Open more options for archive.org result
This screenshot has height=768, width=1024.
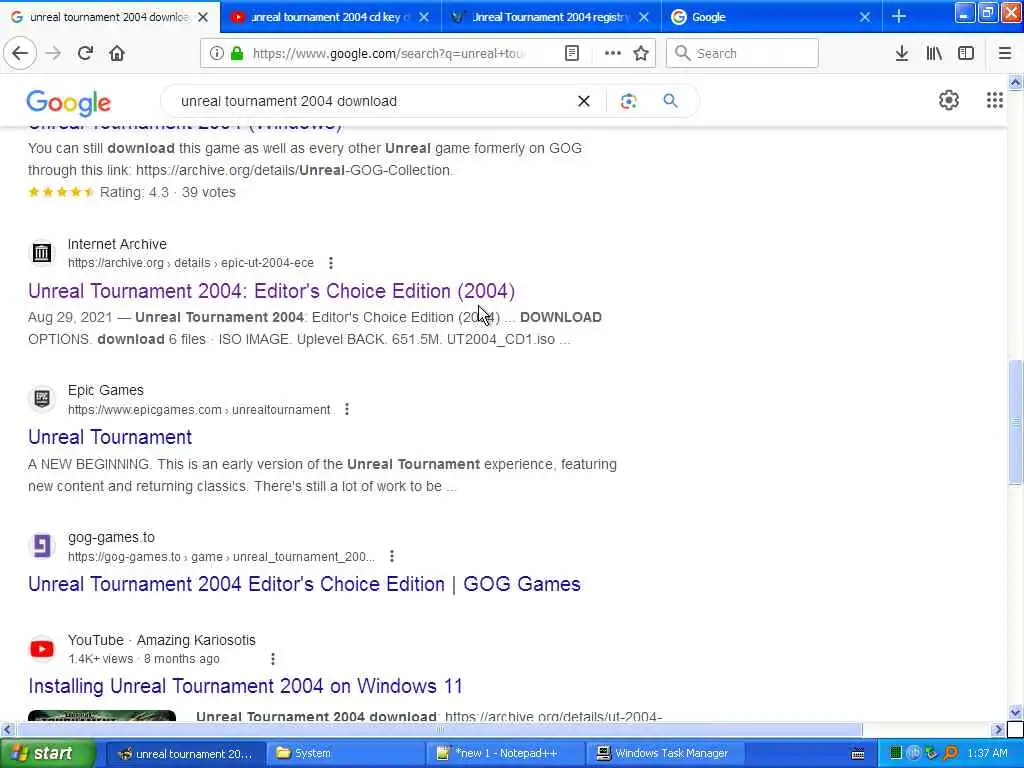tap(331, 263)
